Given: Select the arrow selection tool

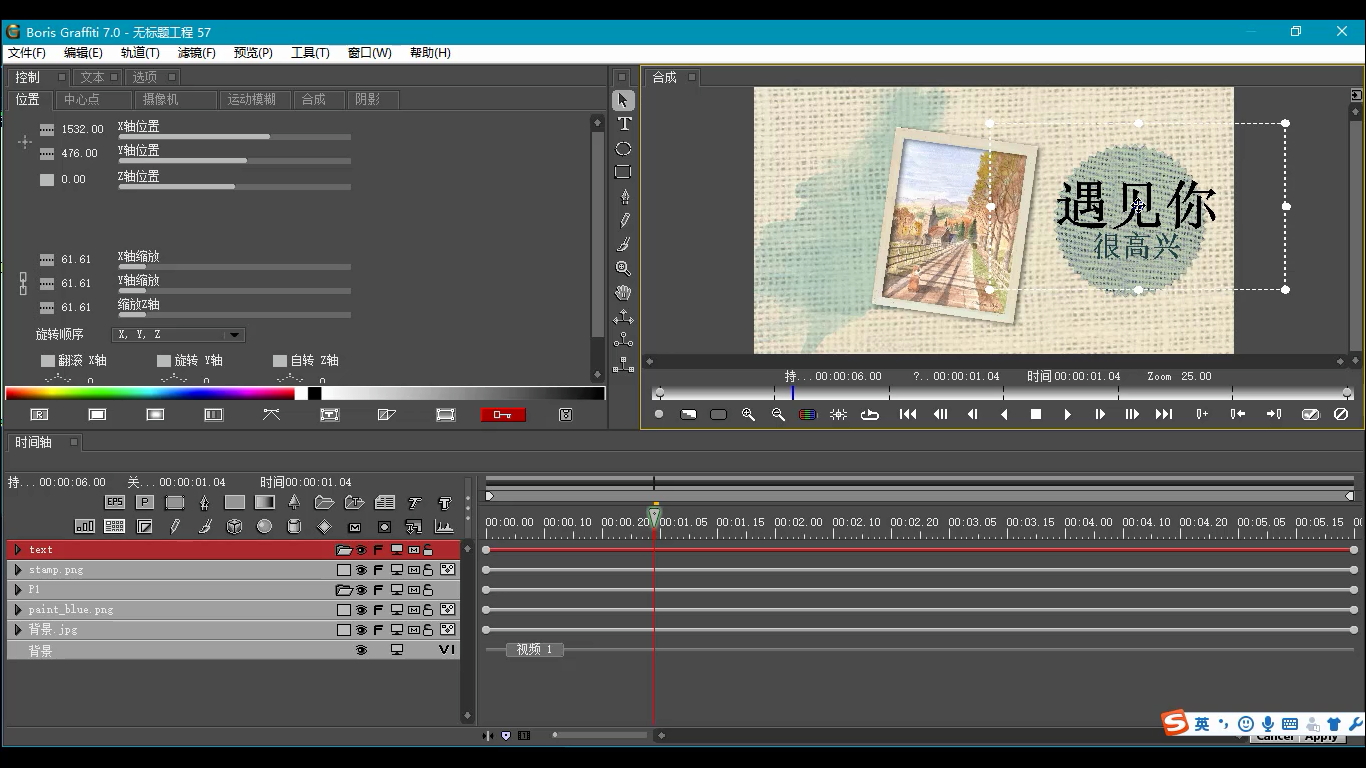Looking at the screenshot, I should coord(623,100).
